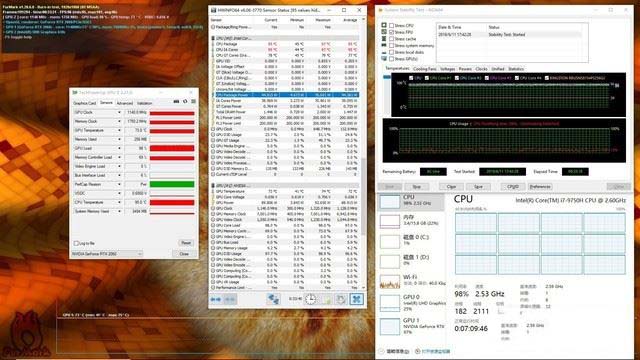The width and height of the screenshot is (640, 360).
Task: Click Reset button in GPU-Z
Action: click(x=186, y=243)
